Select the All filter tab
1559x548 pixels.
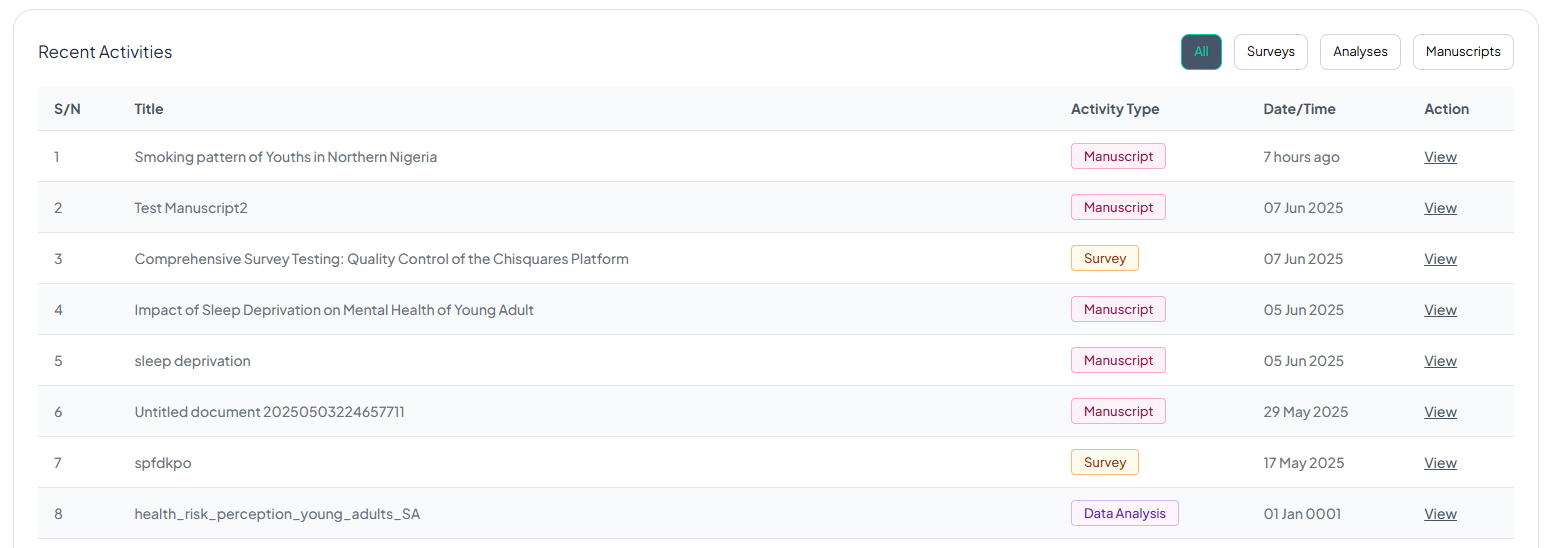point(1201,52)
